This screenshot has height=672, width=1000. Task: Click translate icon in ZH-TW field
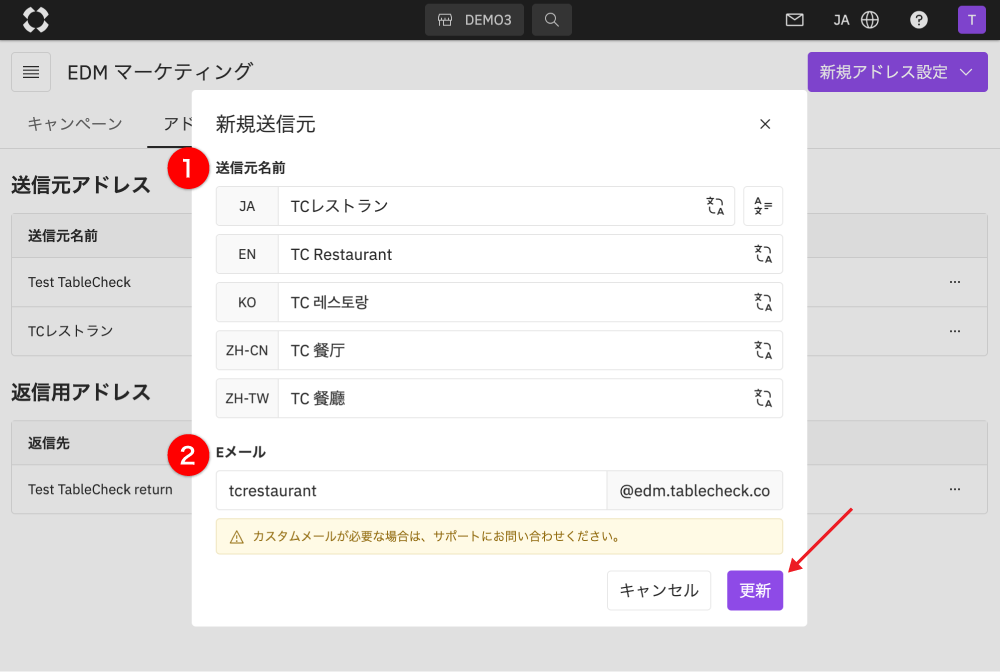(x=763, y=398)
